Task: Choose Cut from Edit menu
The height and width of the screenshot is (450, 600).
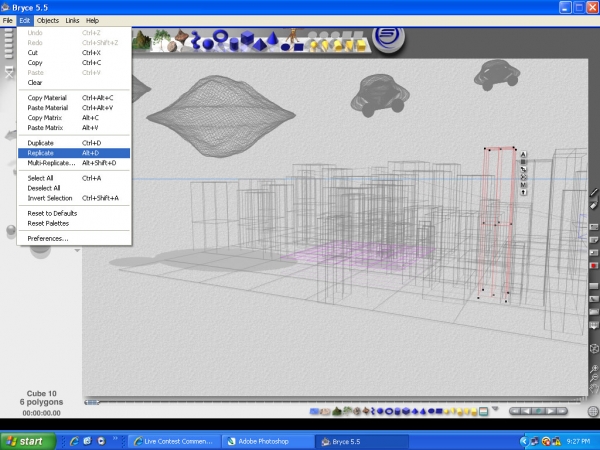Action: coord(74,53)
